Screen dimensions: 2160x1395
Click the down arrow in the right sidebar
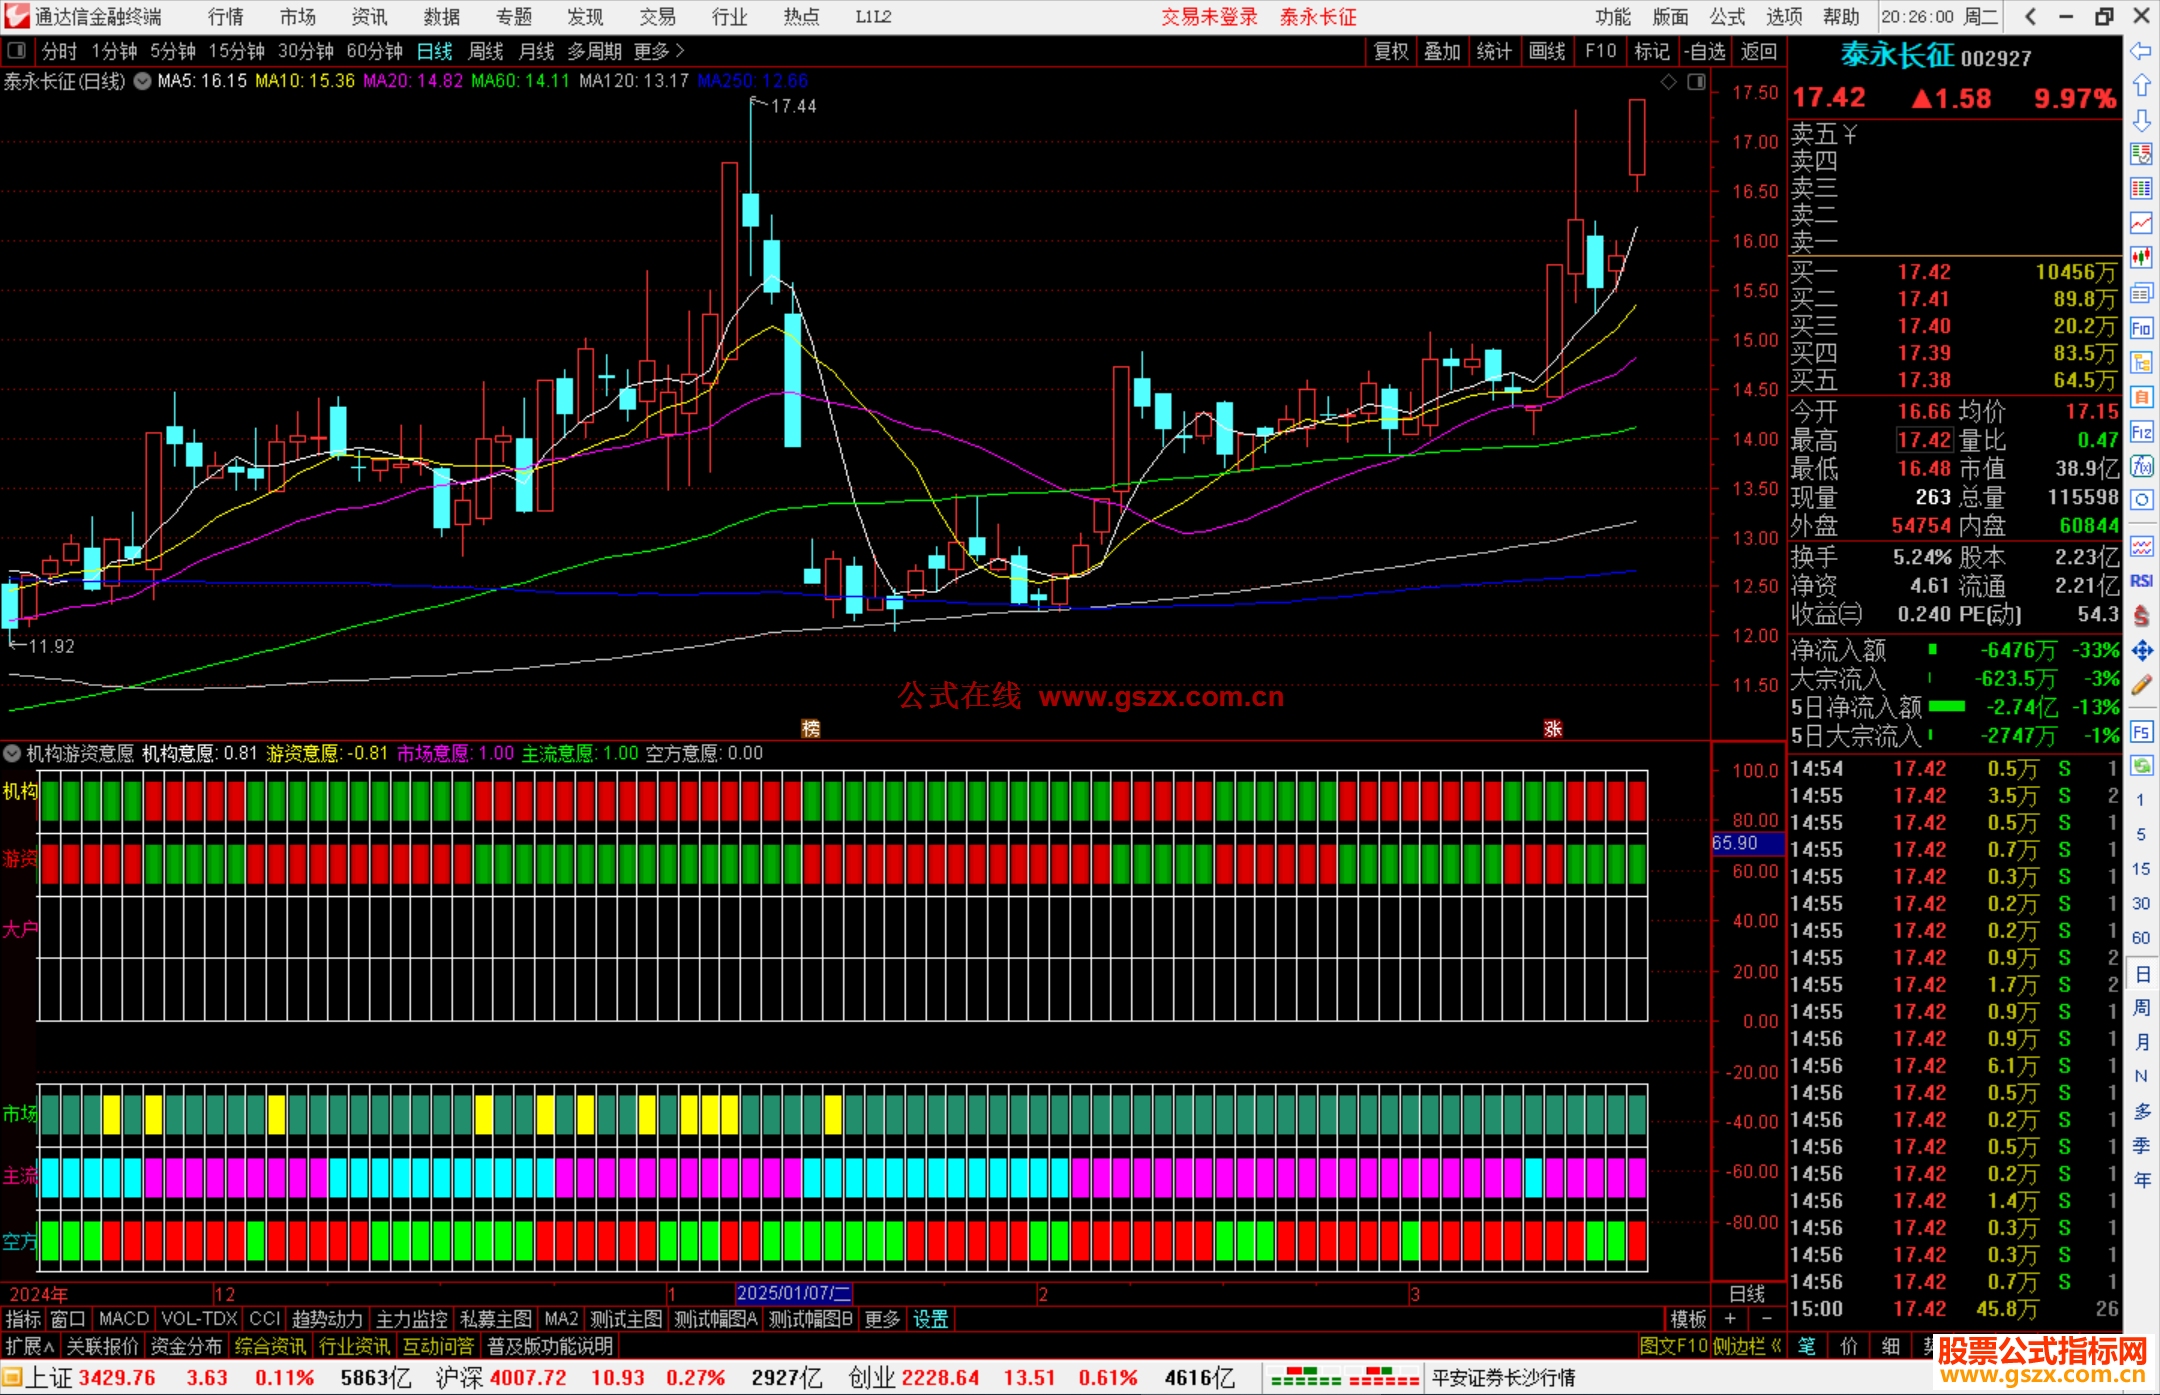[x=2141, y=120]
